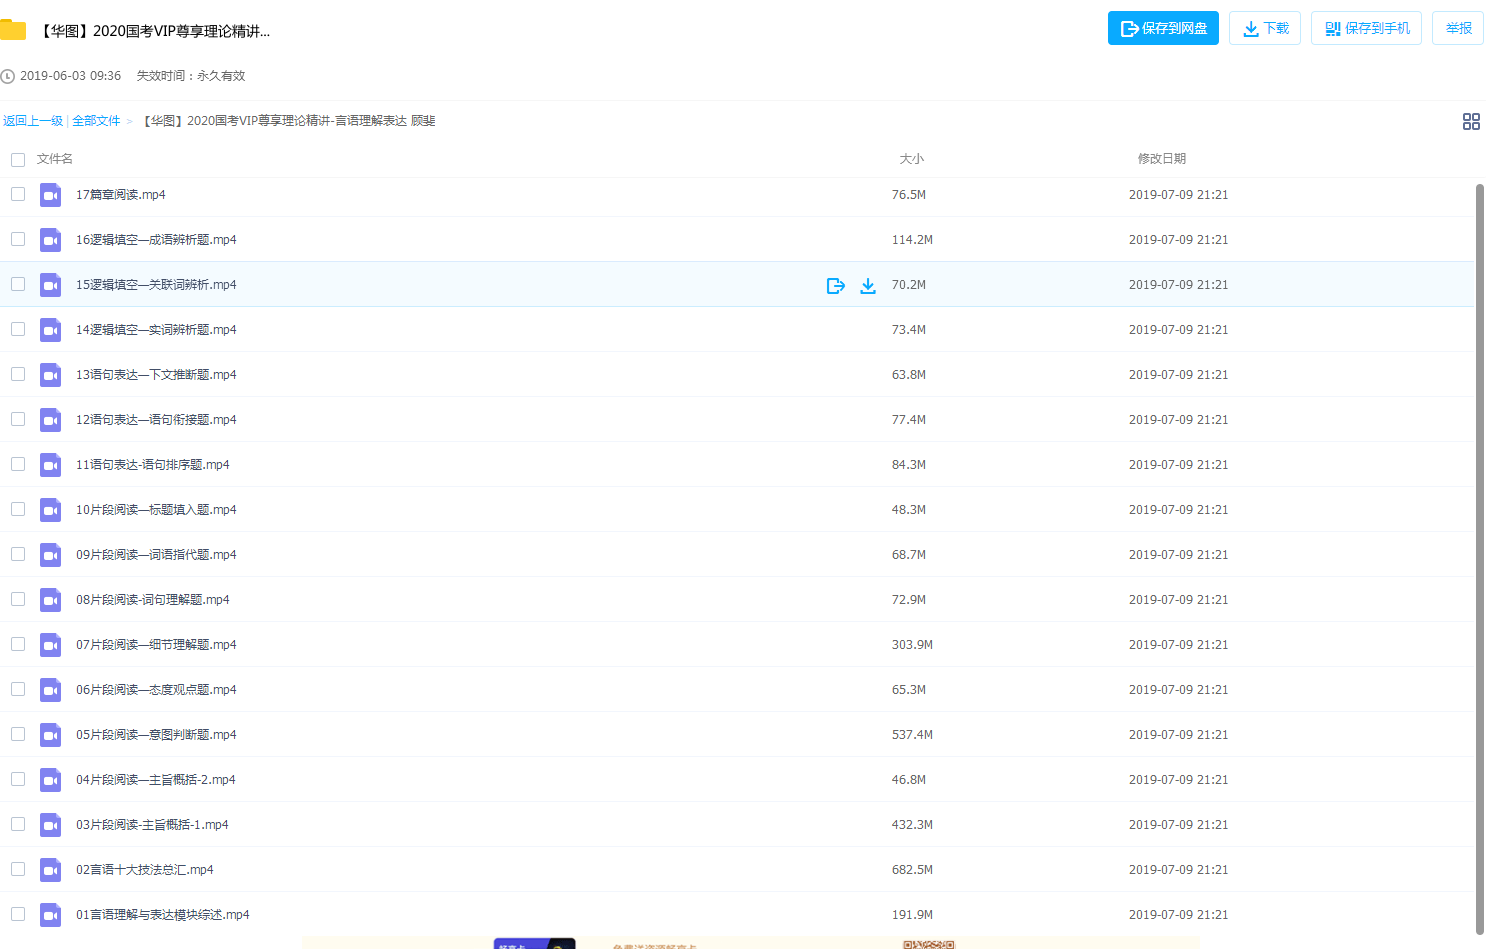Open file 04片段阅读—主旨概括-2.mp4
This screenshot has height=949, width=1486.
coord(156,780)
